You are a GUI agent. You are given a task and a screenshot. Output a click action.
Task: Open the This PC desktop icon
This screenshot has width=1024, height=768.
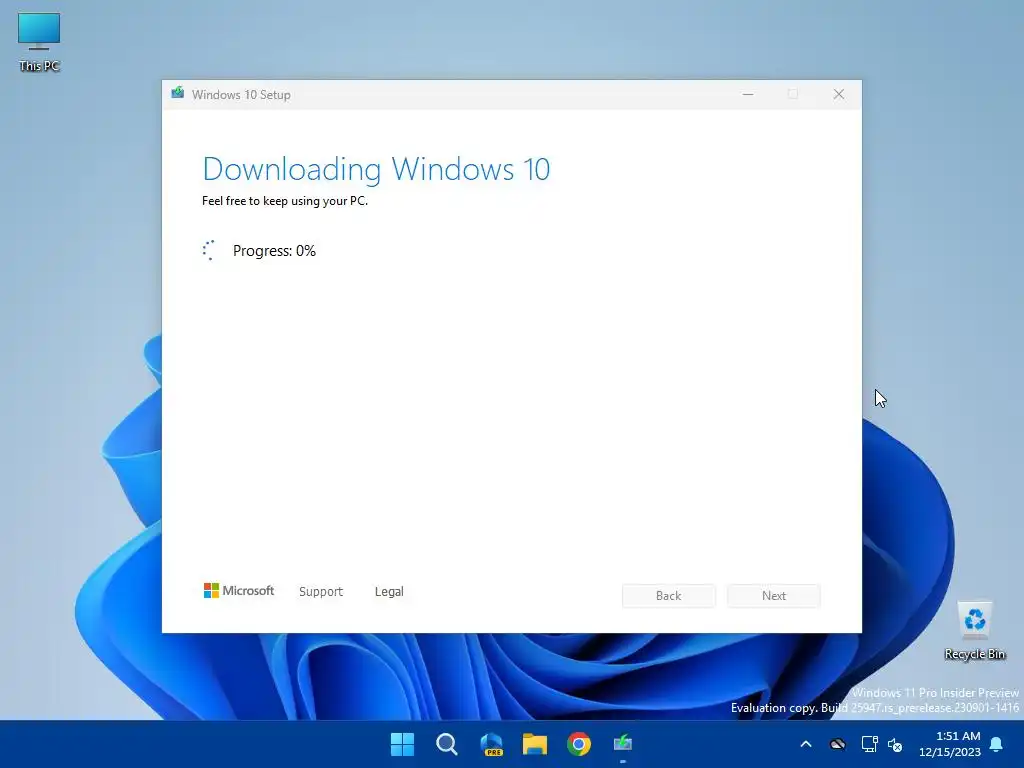click(39, 42)
